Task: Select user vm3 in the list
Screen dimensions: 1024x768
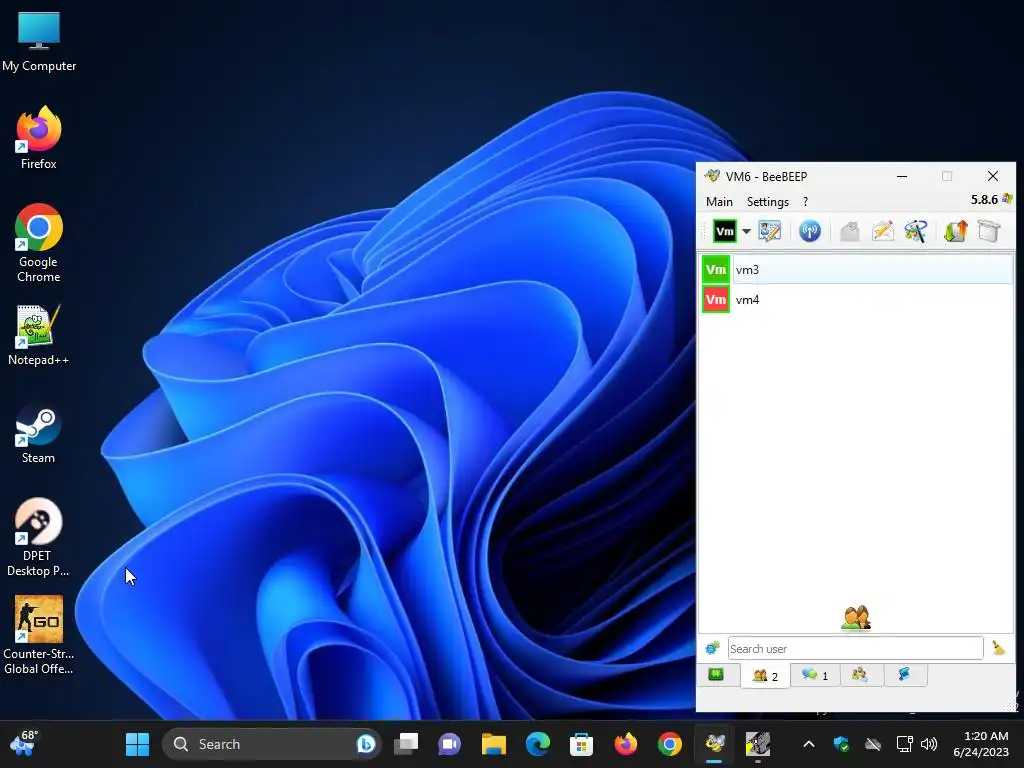Action: pos(857,270)
